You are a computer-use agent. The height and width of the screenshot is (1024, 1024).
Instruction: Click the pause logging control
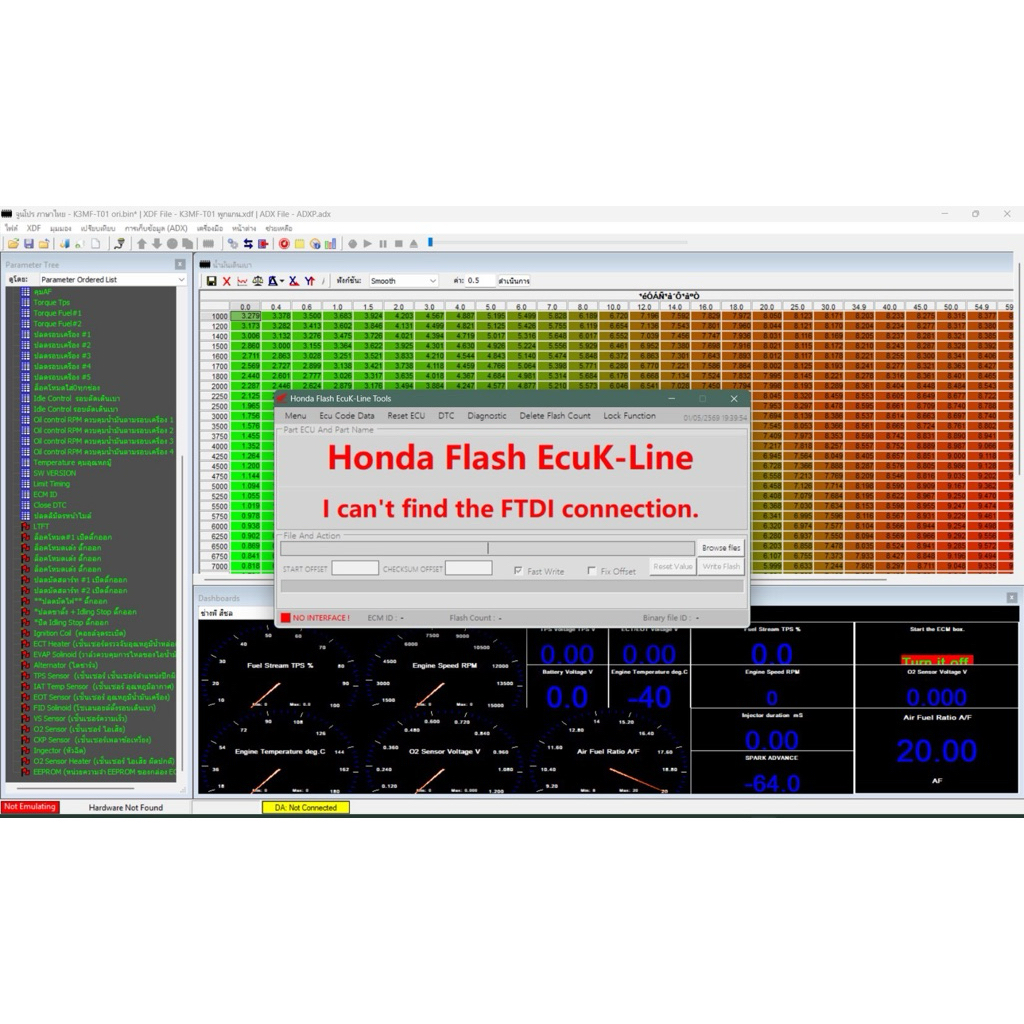(x=383, y=244)
